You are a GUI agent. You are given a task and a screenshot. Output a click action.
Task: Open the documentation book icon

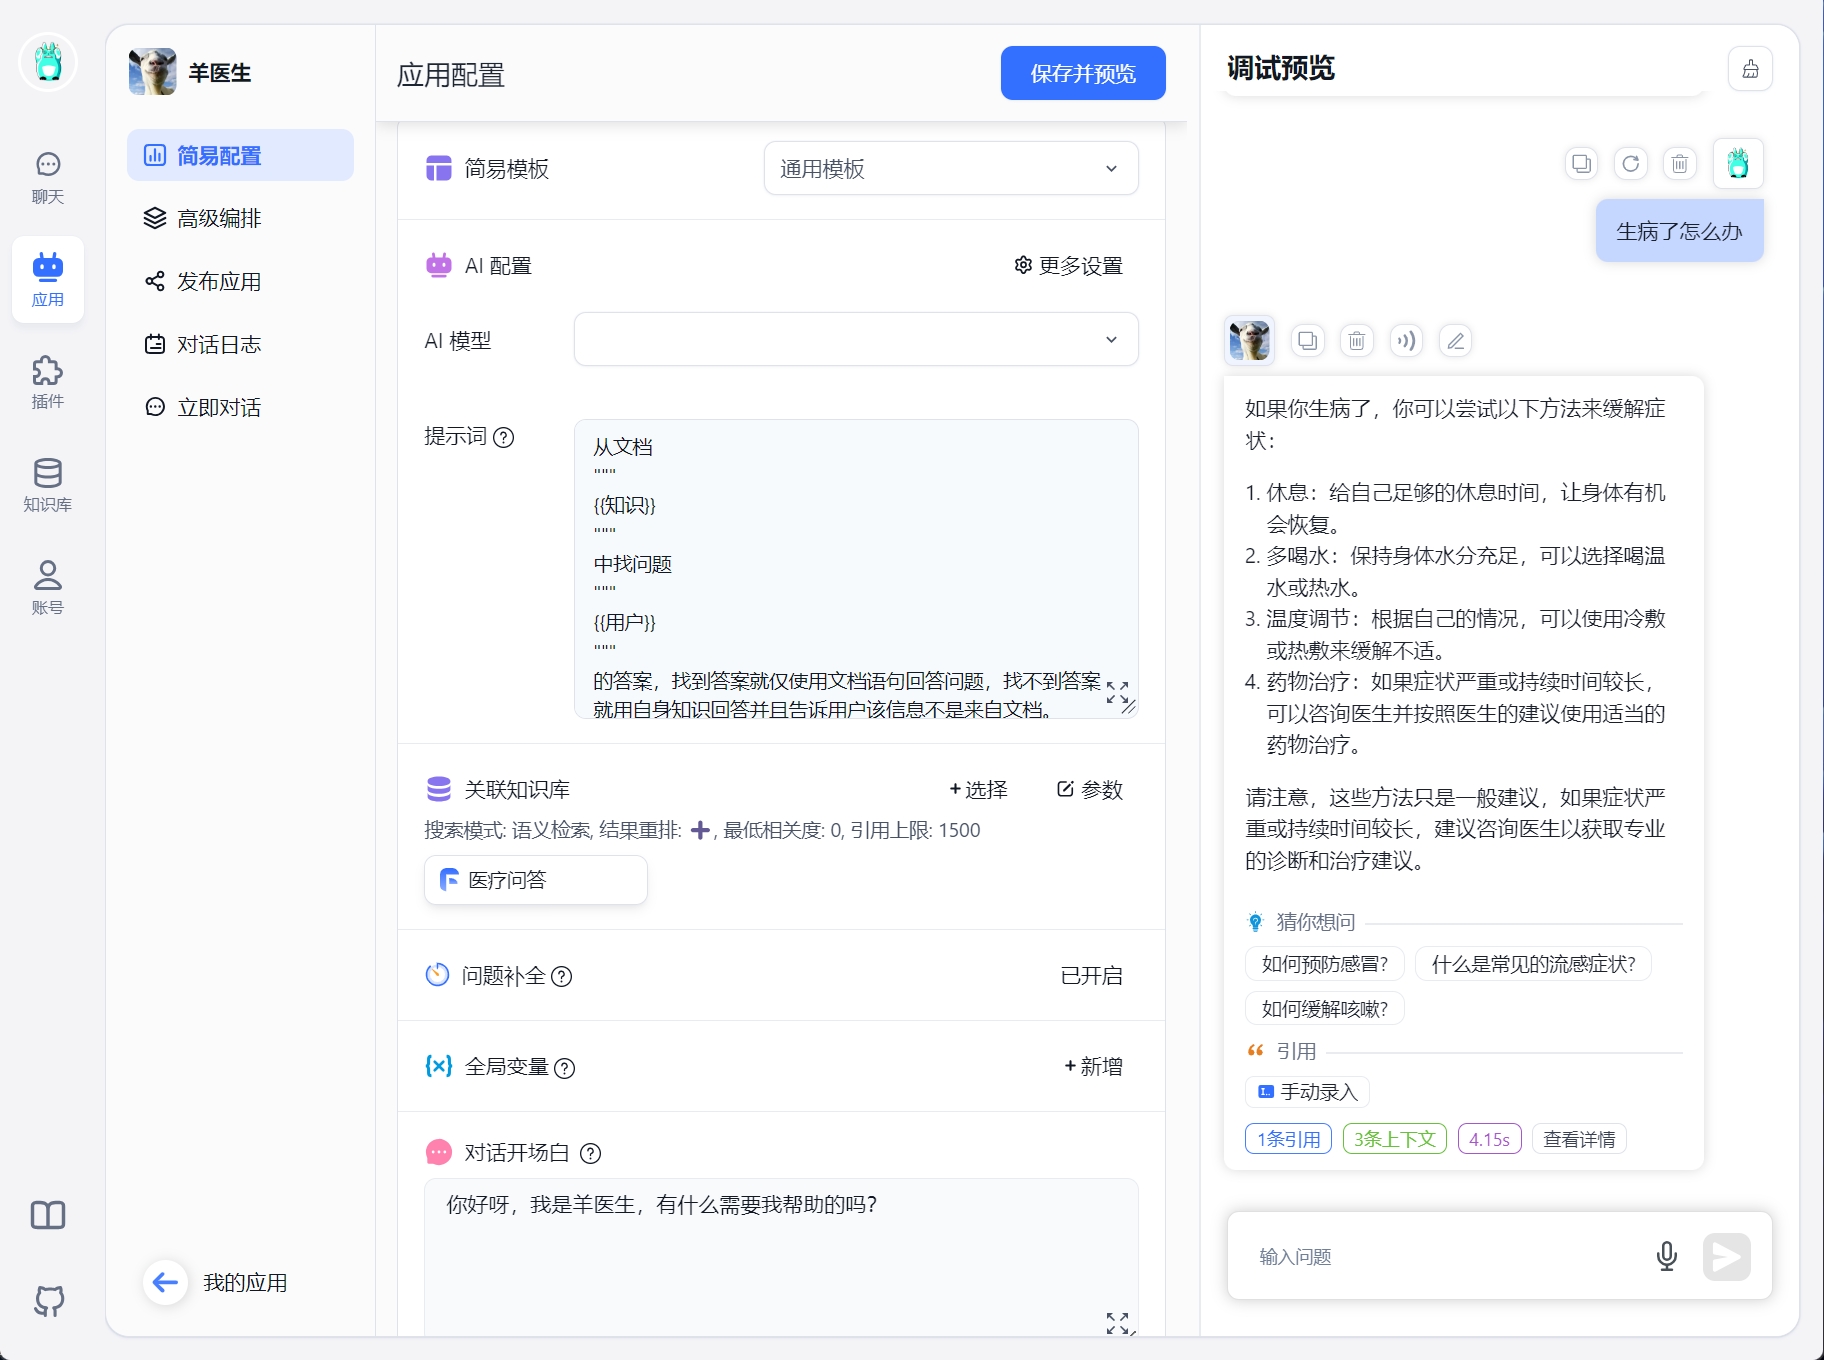click(x=48, y=1215)
